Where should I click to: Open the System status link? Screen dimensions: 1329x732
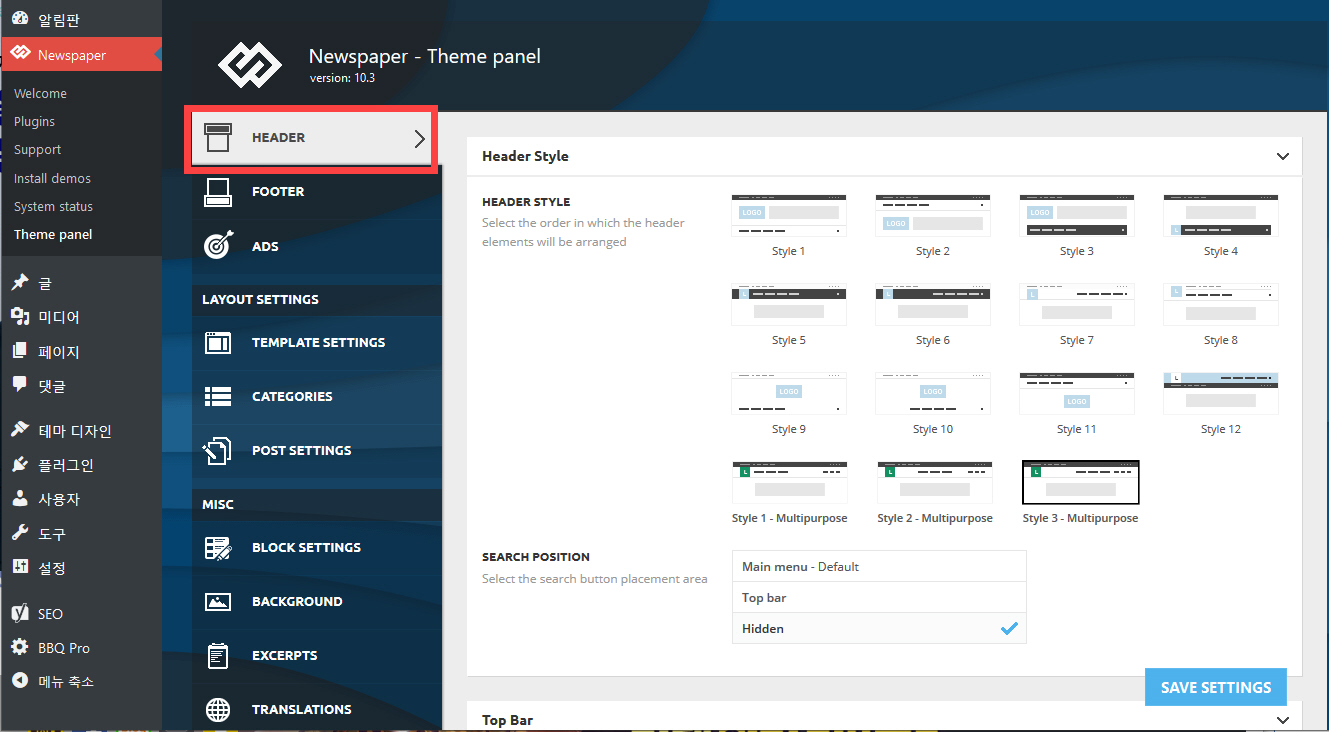pos(54,206)
